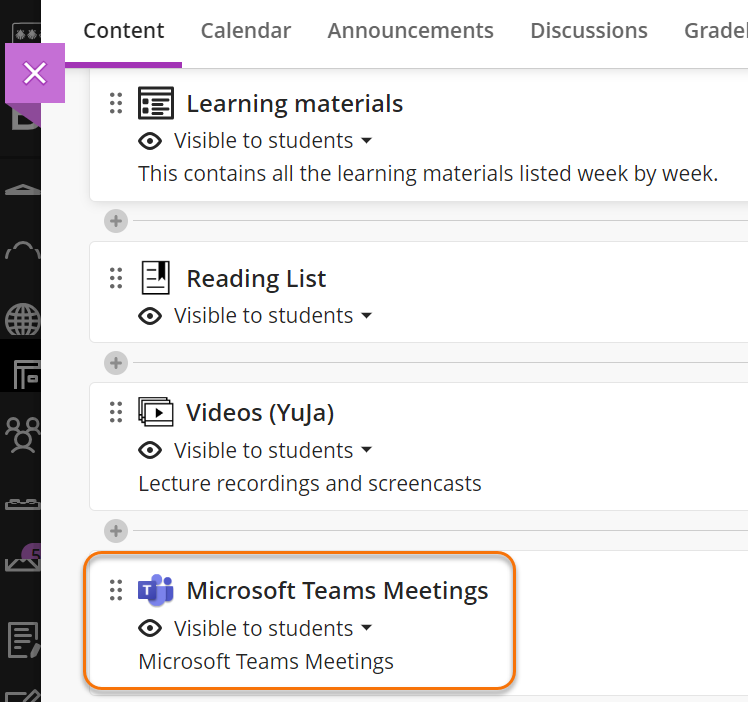Toggle the eye icon under Videos (YuJa)
The image size is (748, 702).
pyautogui.click(x=150, y=450)
